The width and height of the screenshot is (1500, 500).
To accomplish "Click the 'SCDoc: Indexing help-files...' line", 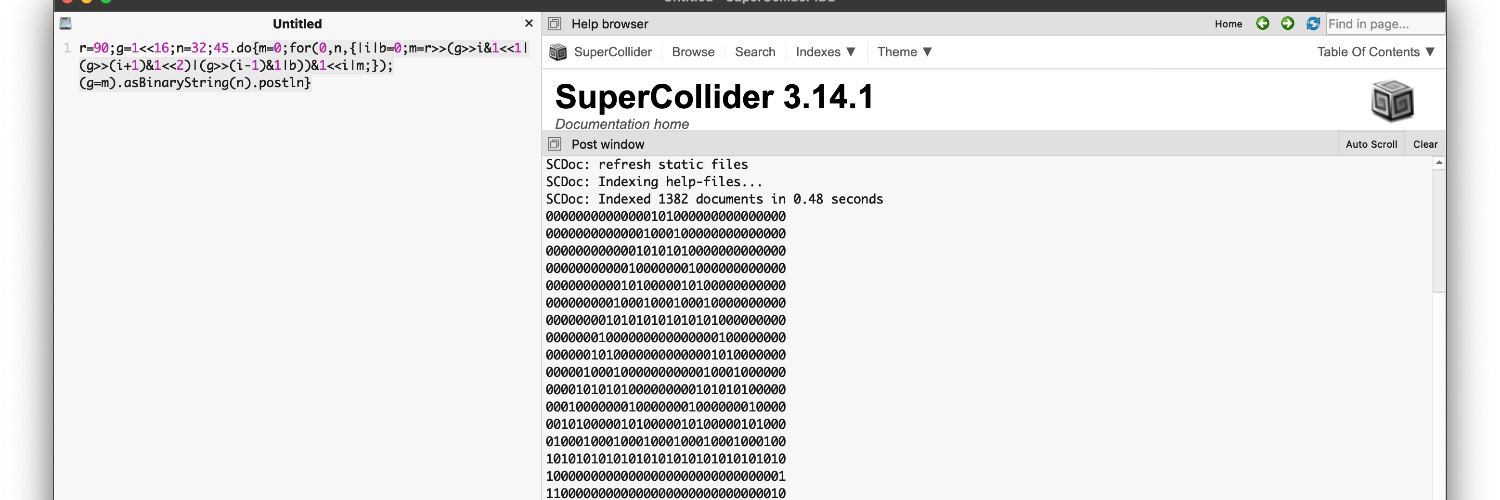I will (x=655, y=182).
